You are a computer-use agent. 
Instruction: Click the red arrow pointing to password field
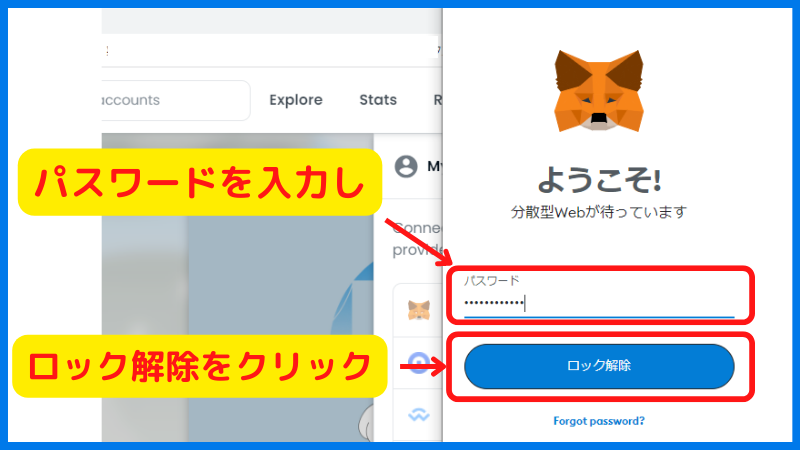pos(418,242)
